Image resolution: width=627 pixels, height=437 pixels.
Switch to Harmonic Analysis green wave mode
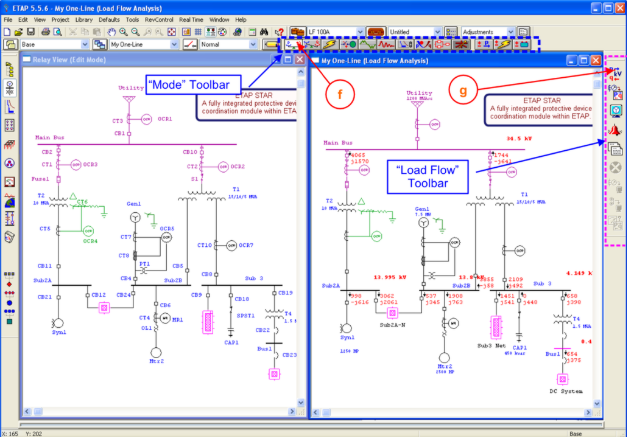[x=367, y=44]
